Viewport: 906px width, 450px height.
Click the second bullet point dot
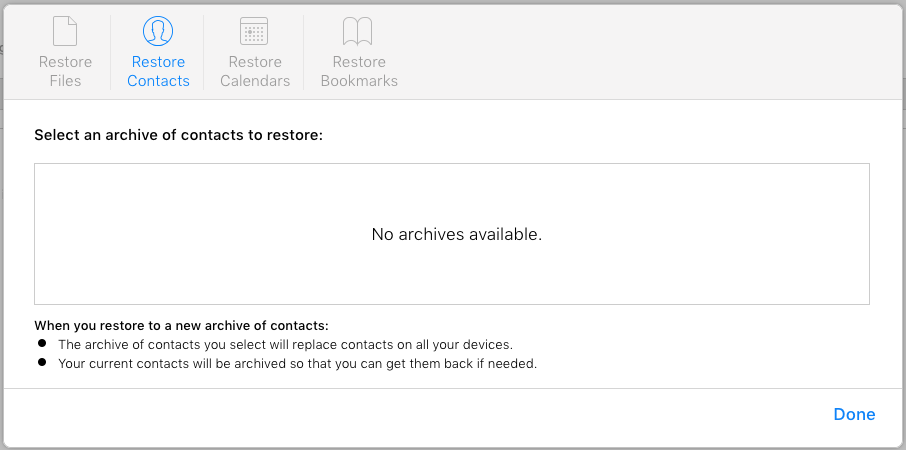coord(42,363)
